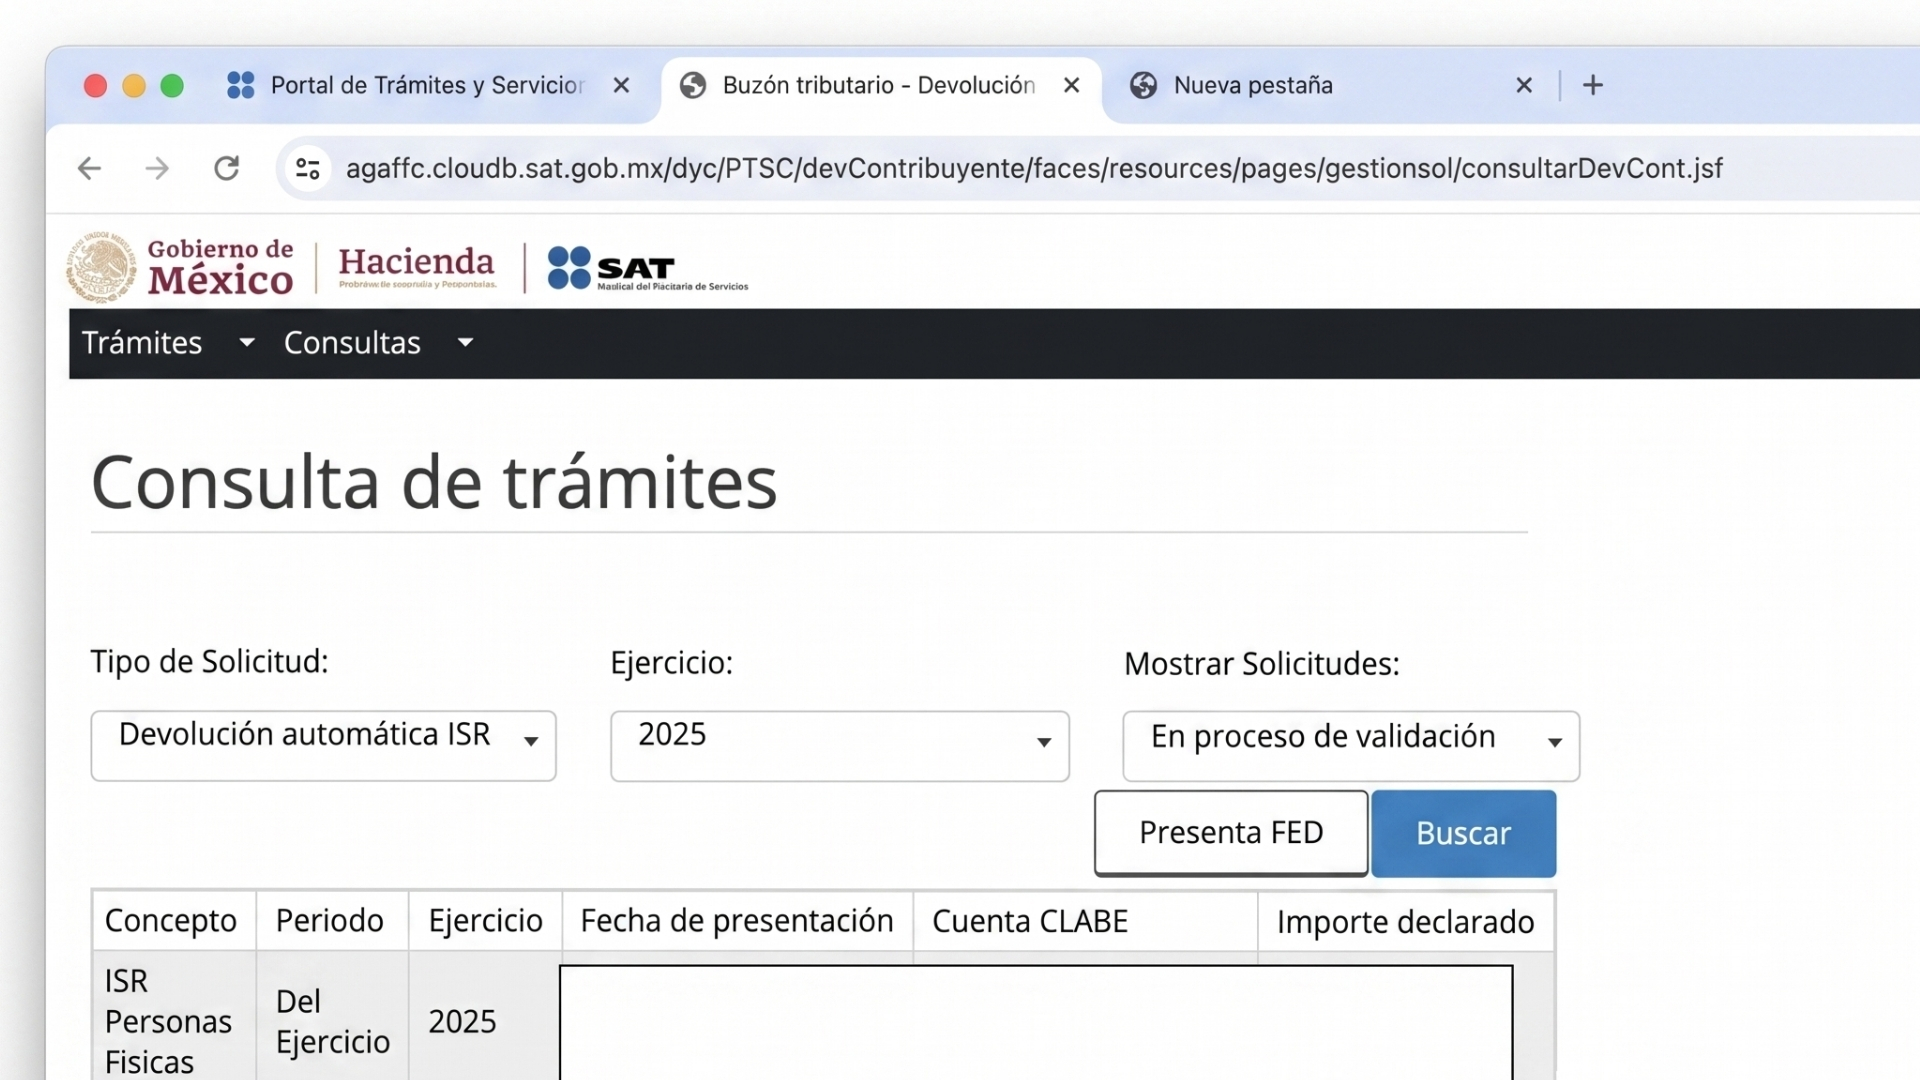Click the SAT logo in header
Viewport: 1920px width, 1080px height.
647,268
